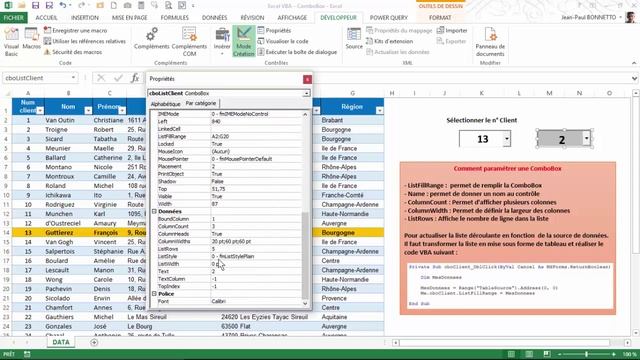Click the insert function fx icon
The image size is (640, 360).
click(135, 78)
